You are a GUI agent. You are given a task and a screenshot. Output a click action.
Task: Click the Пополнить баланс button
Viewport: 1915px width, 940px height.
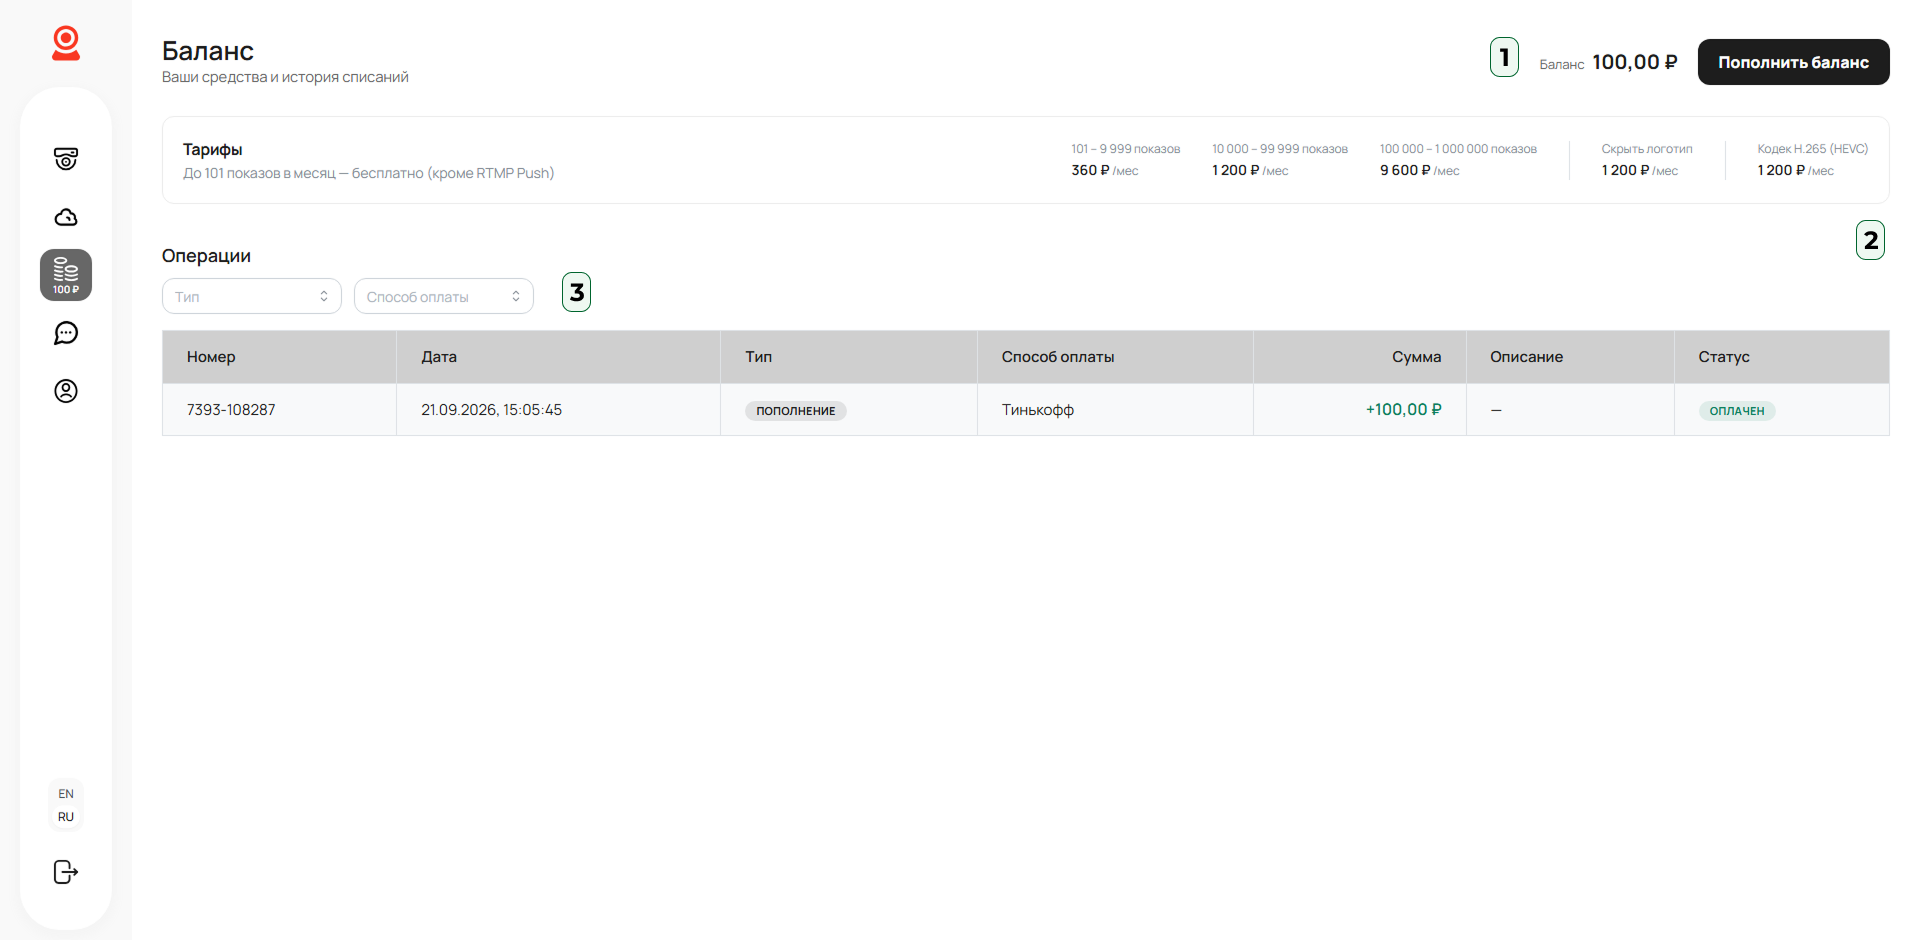point(1793,62)
